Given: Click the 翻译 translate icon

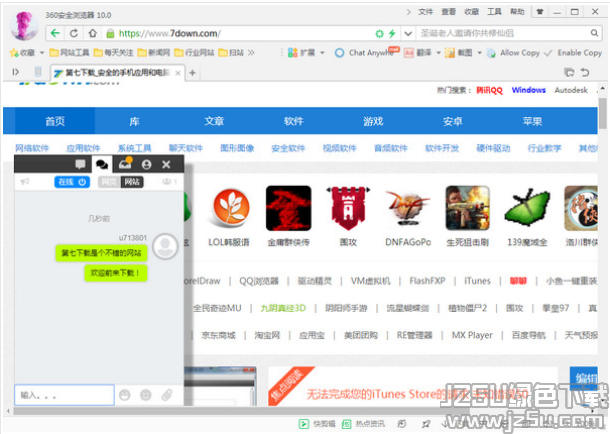Looking at the screenshot, I should 408,52.
